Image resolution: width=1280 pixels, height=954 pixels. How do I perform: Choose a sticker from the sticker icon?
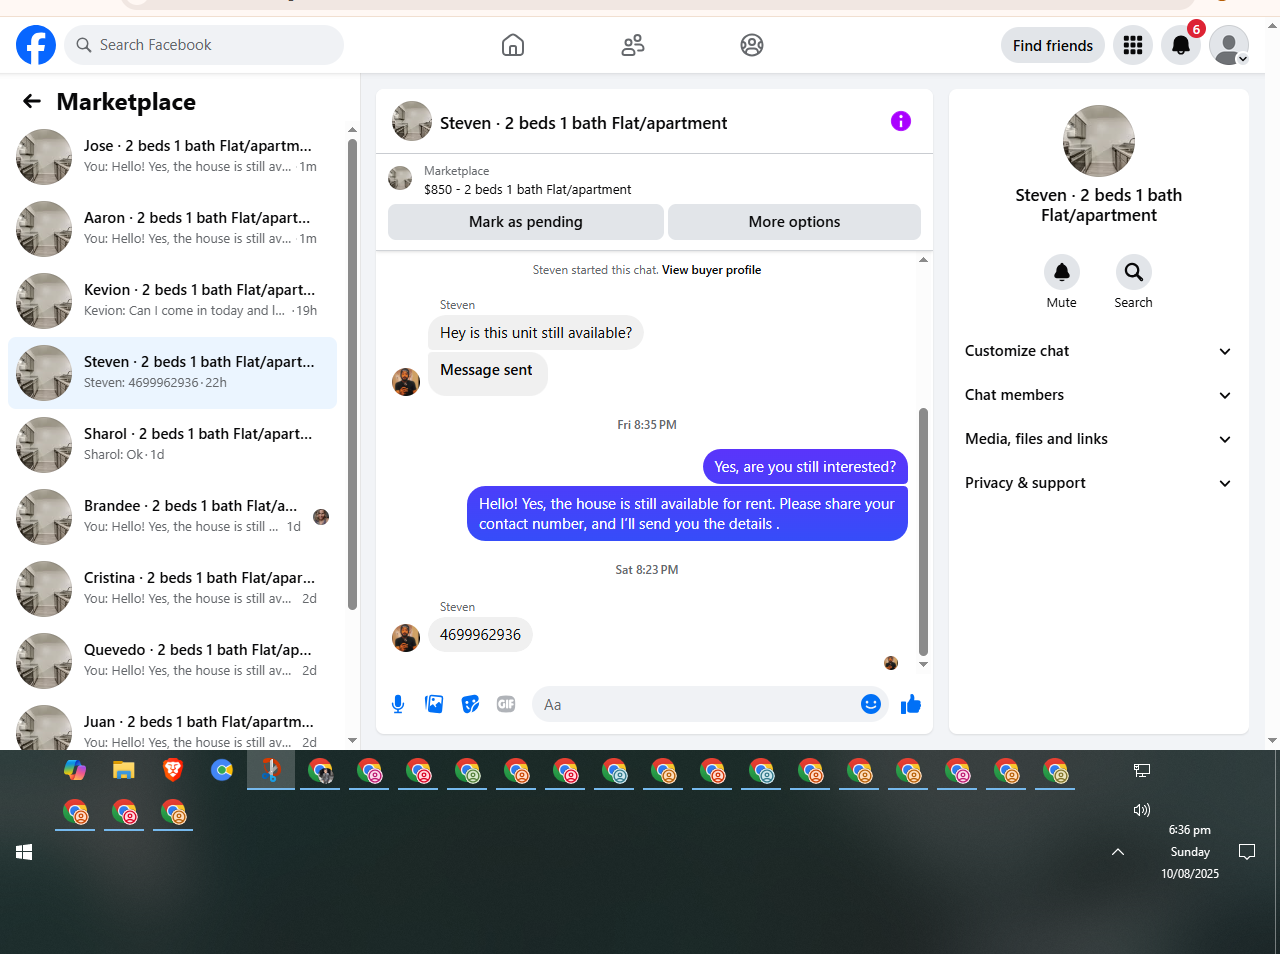pyautogui.click(x=470, y=704)
